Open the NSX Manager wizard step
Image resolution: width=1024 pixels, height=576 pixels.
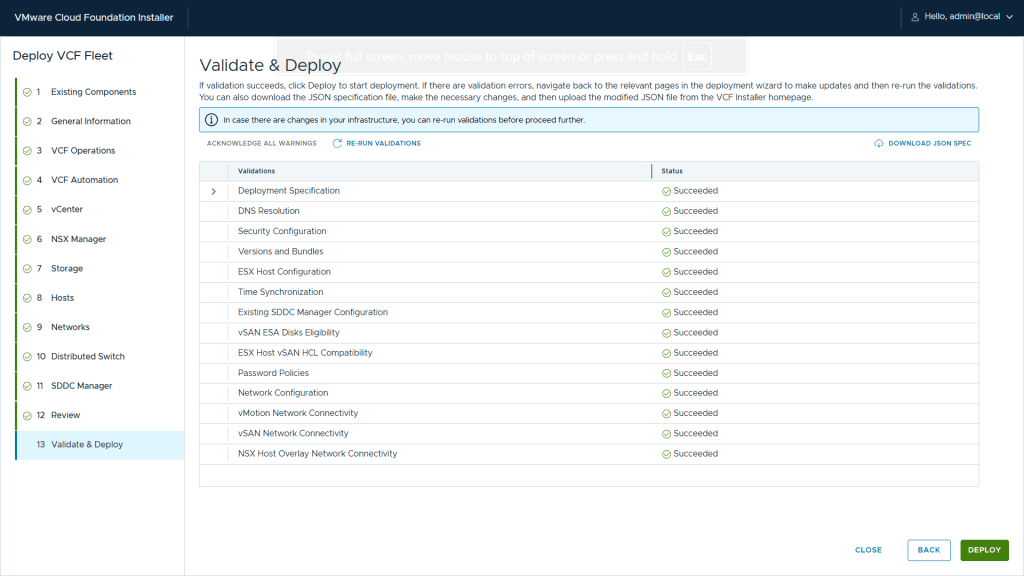[x=78, y=239]
